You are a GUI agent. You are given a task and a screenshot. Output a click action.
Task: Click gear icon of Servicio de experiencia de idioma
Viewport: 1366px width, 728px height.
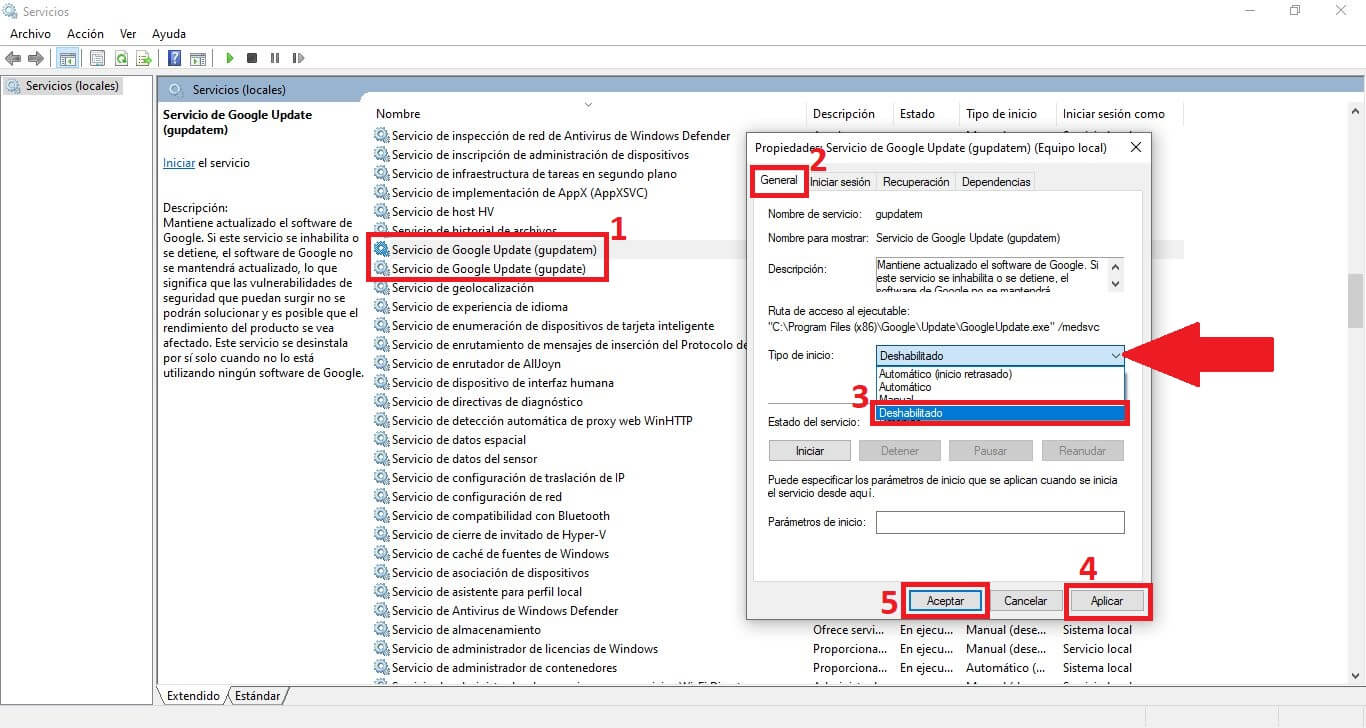381,307
